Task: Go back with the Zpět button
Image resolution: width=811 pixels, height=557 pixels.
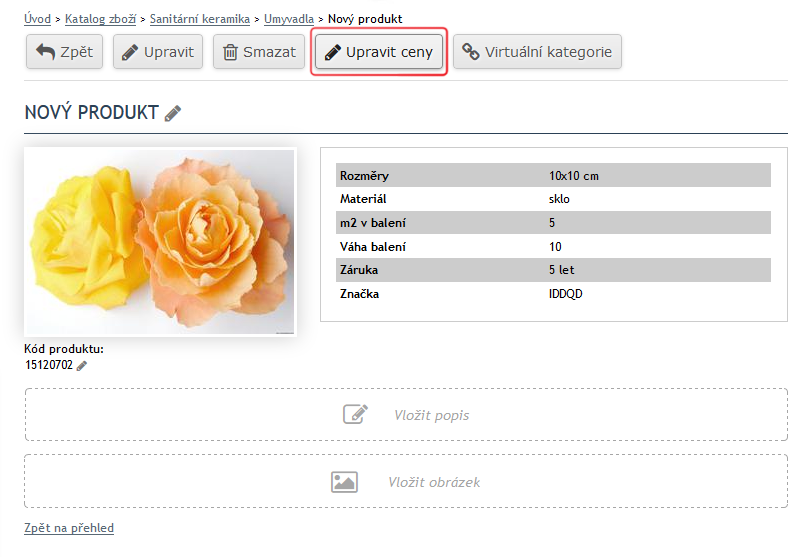Action: coord(64,52)
